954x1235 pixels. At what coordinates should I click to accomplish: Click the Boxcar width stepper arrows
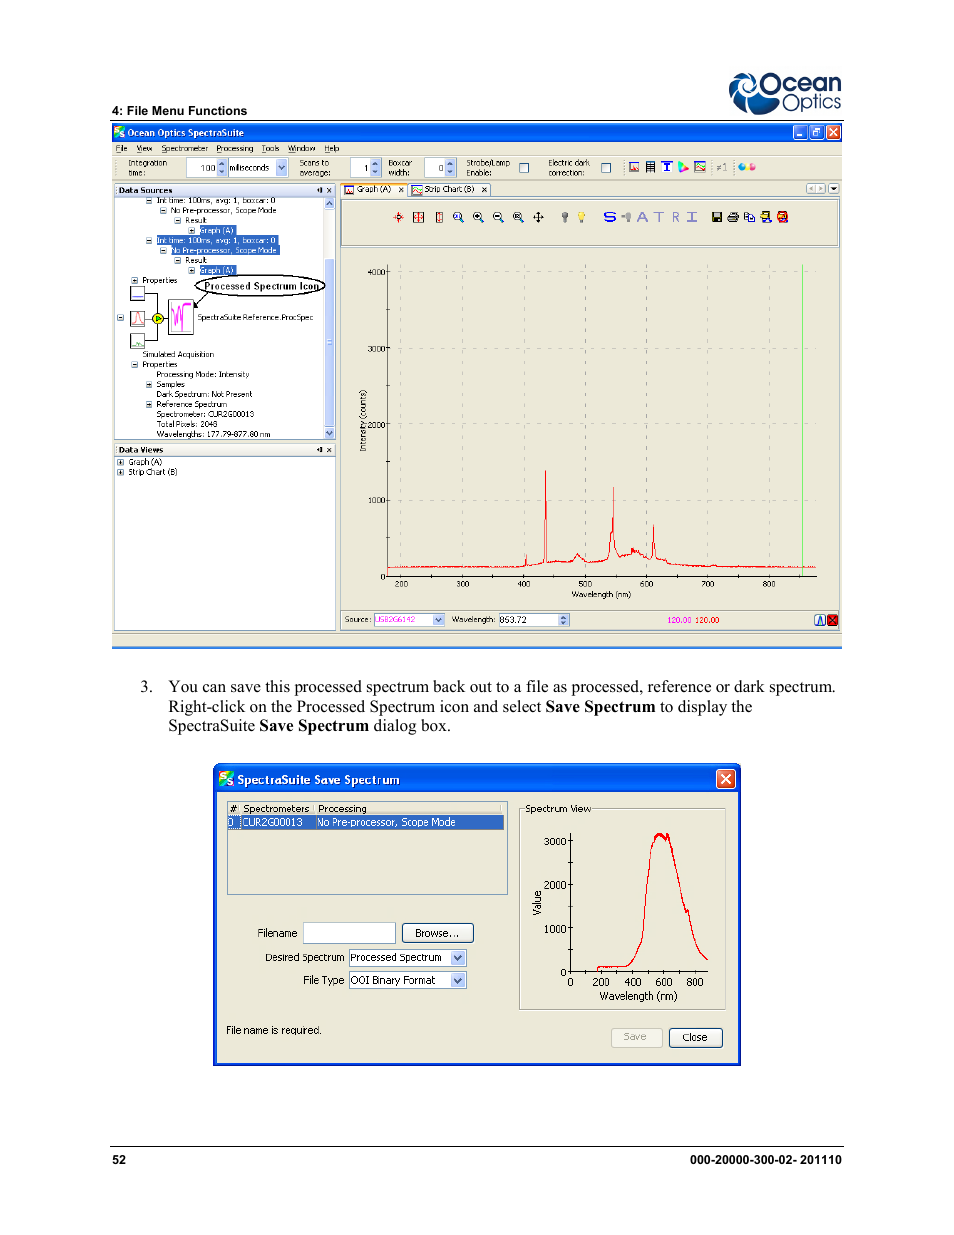pos(450,168)
